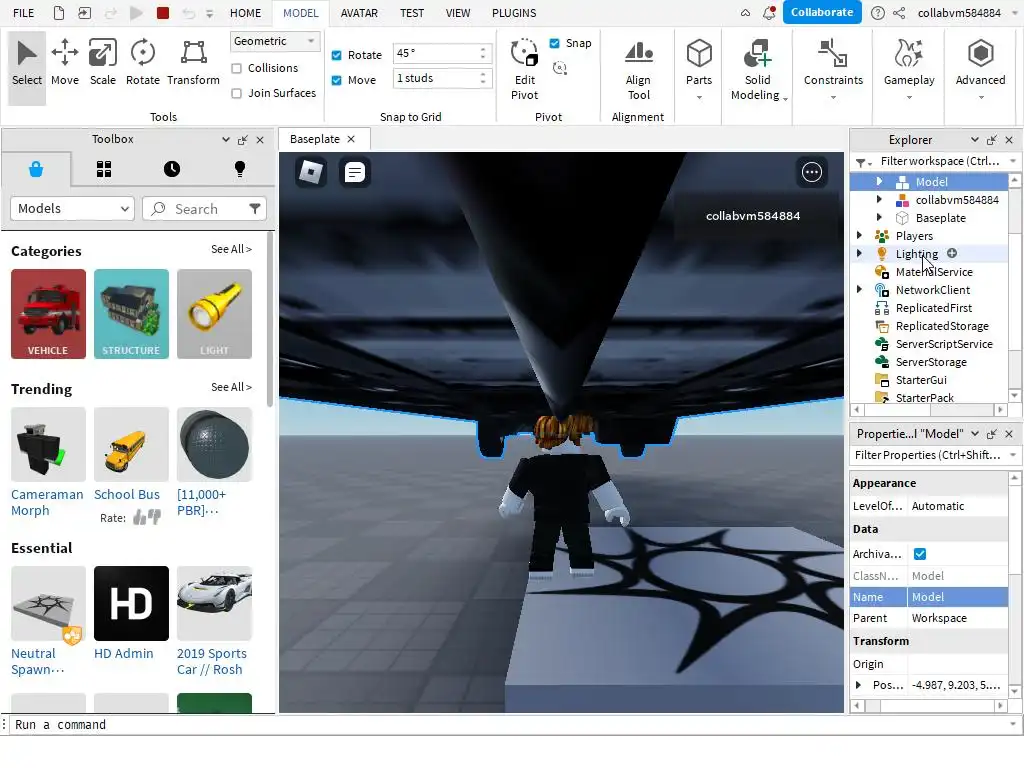
Task: Select ServerScriptService in Explorer
Action: point(944,344)
